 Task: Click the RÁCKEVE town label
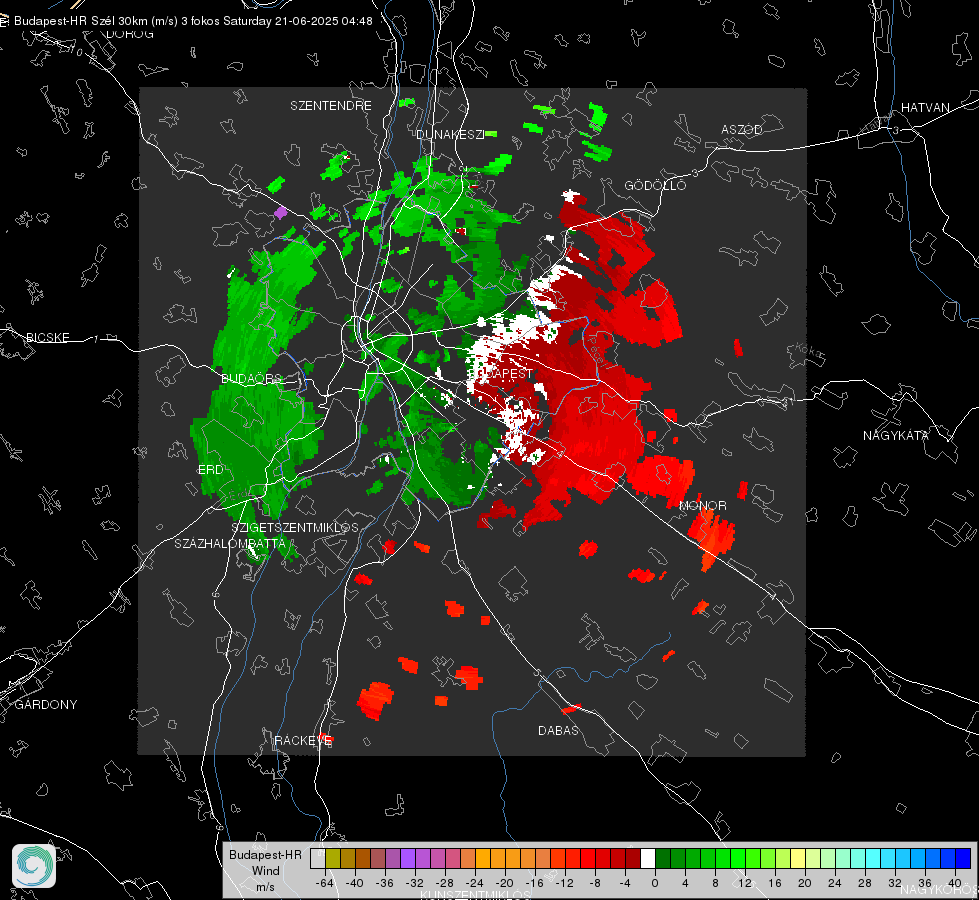point(303,740)
